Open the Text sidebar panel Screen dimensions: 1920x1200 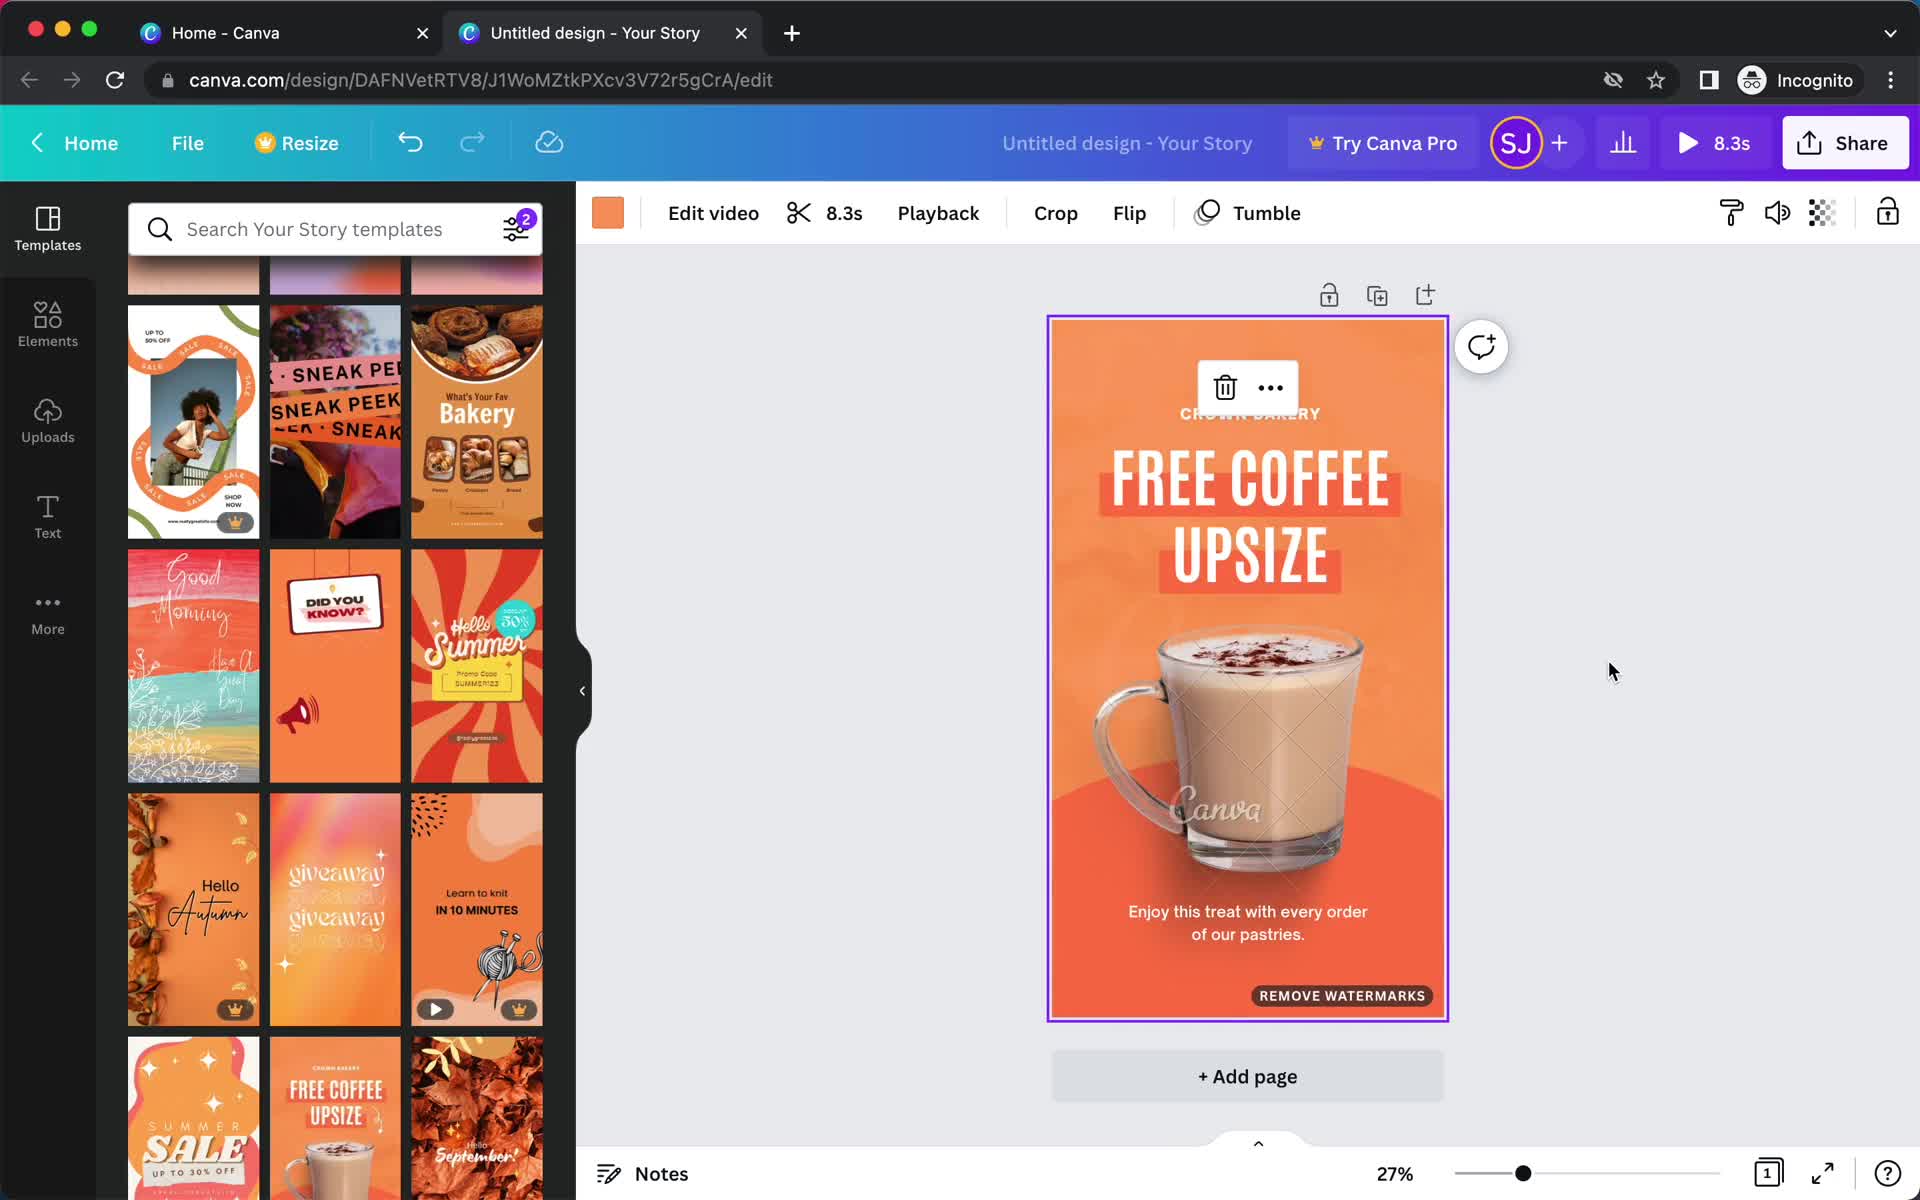(47, 517)
